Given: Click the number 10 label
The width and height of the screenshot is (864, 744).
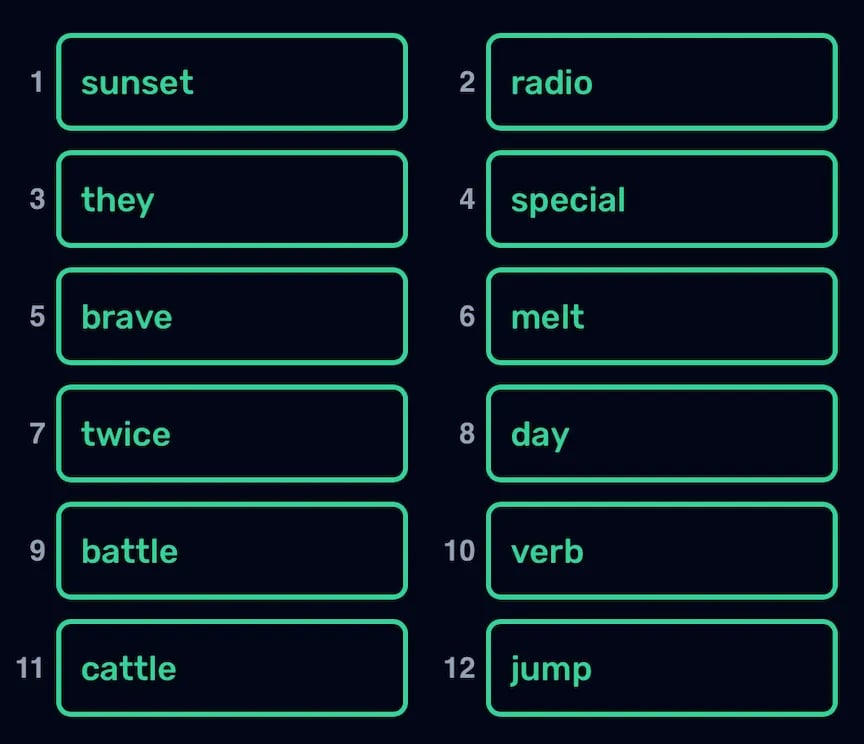Looking at the screenshot, I should click(x=459, y=551).
